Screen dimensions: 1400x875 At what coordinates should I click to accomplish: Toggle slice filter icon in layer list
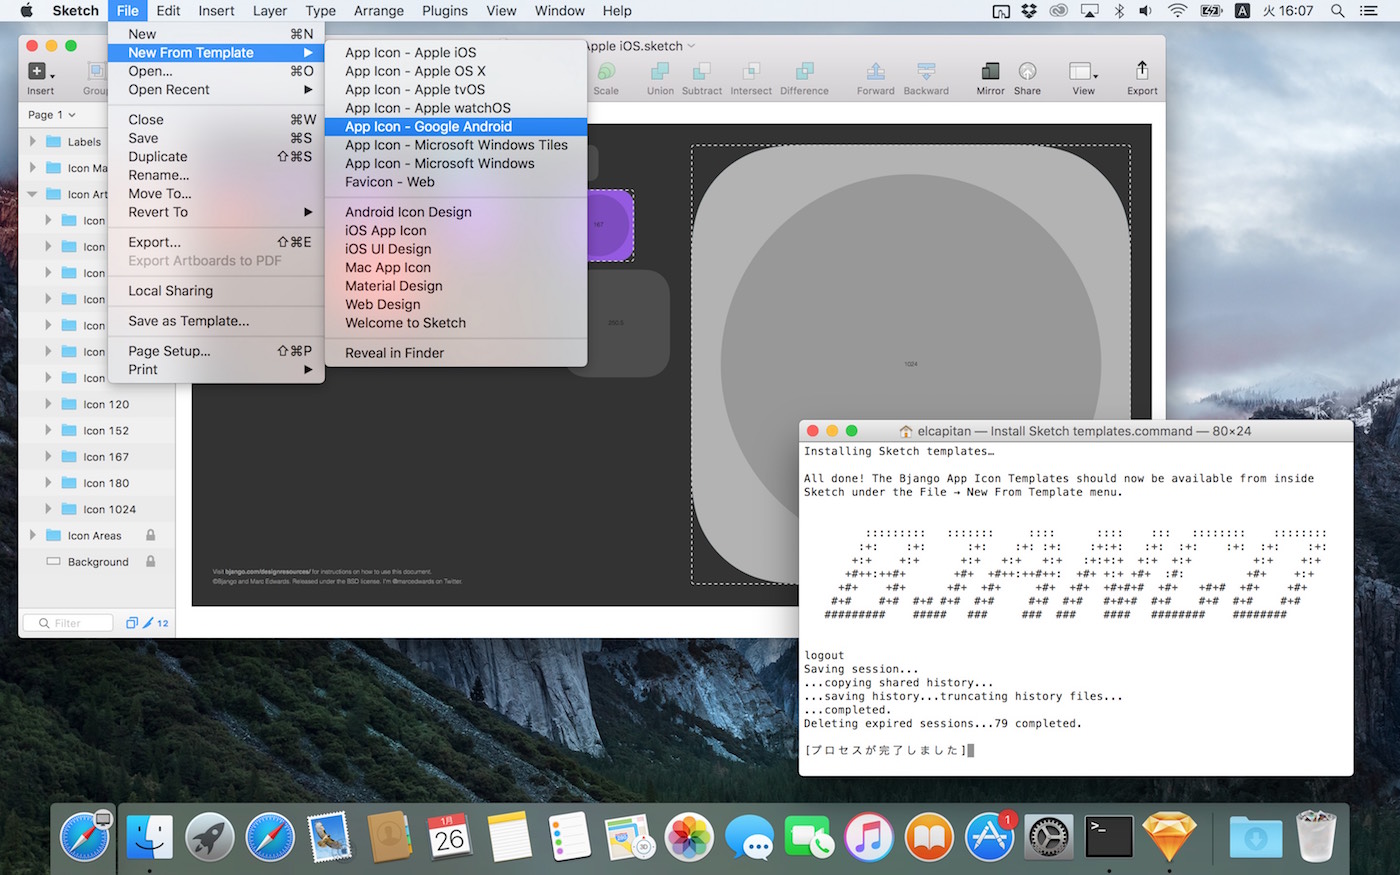pos(149,623)
